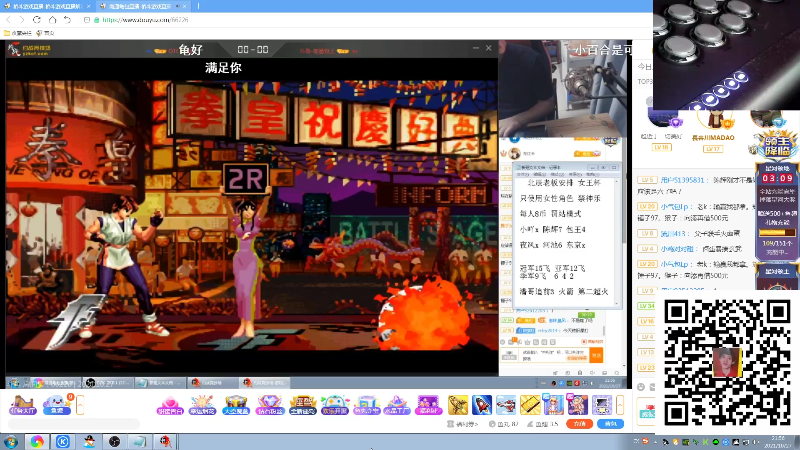Open the notepad taskbar icon

pyautogui.click(x=140, y=441)
